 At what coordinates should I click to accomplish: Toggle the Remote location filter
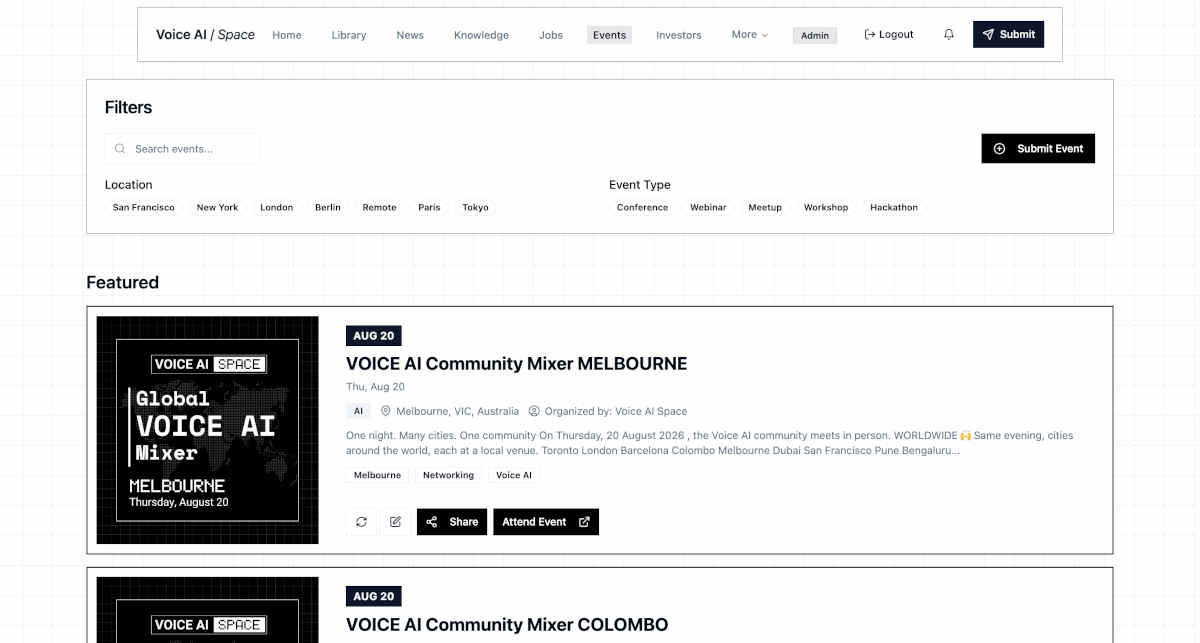(x=379, y=208)
